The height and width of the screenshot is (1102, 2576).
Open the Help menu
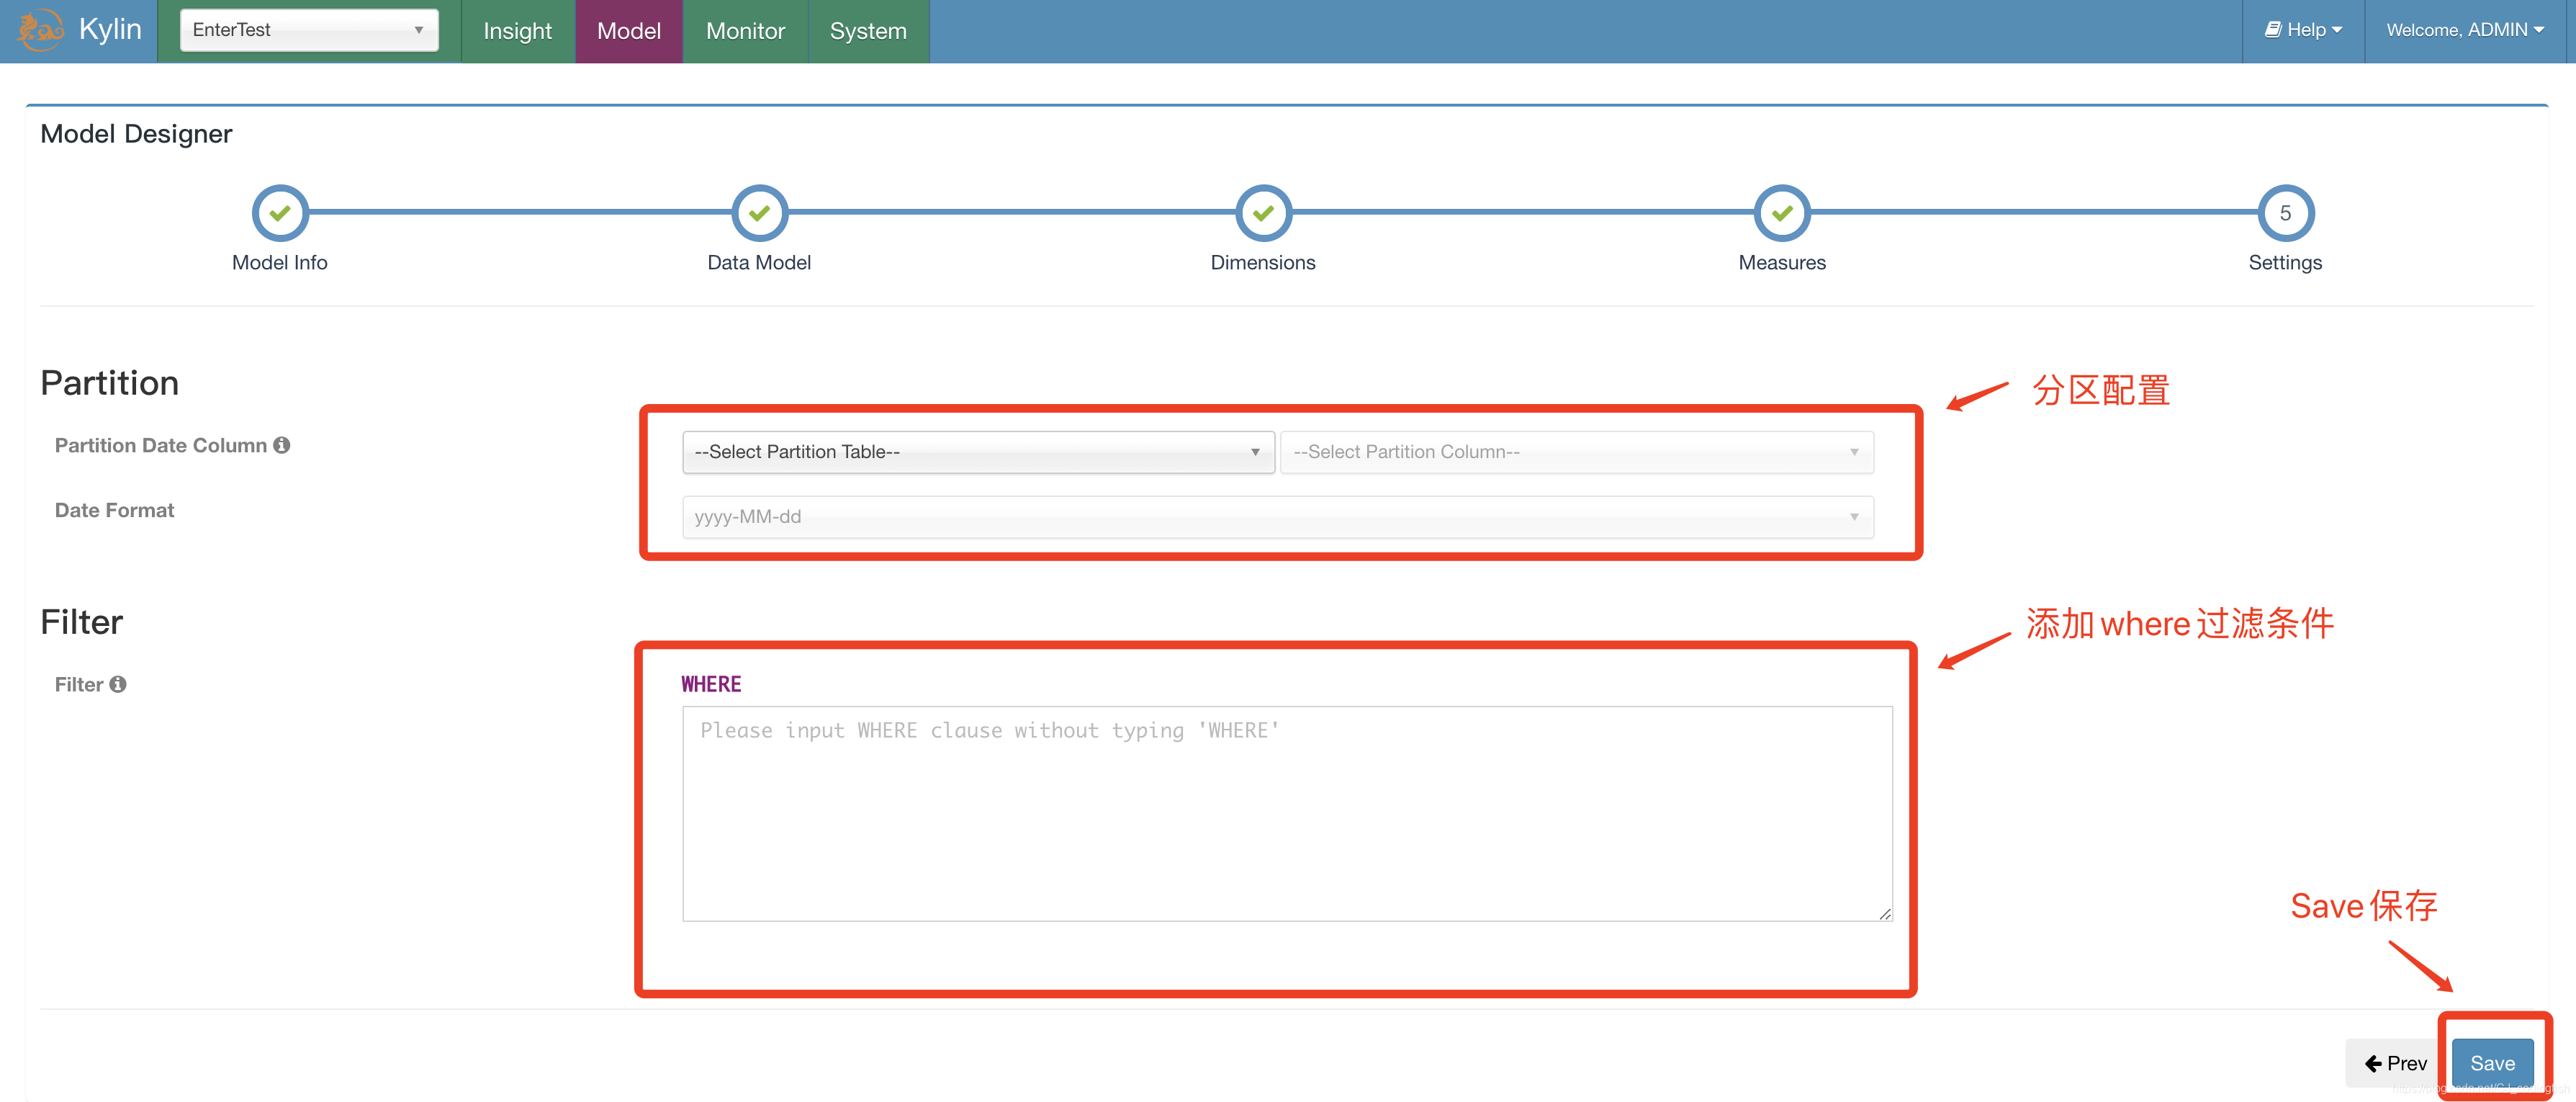pyautogui.click(x=2303, y=30)
